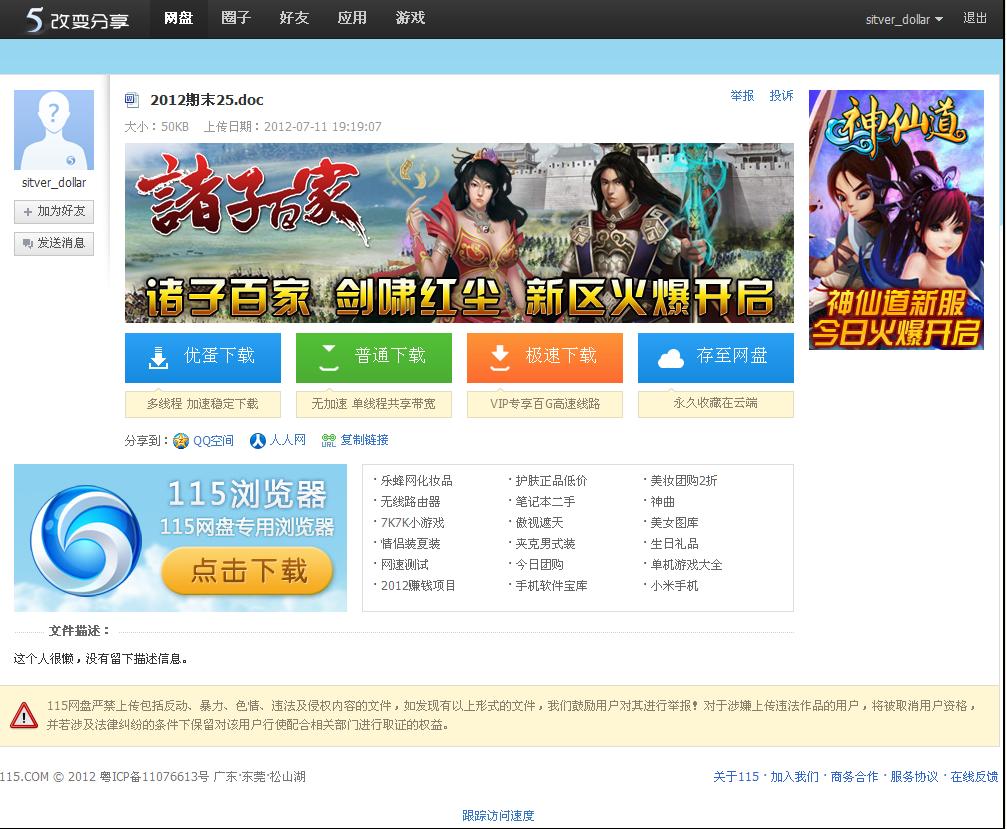1007x829 pixels.
Task: Open the 游戏 tab
Action: [410, 19]
